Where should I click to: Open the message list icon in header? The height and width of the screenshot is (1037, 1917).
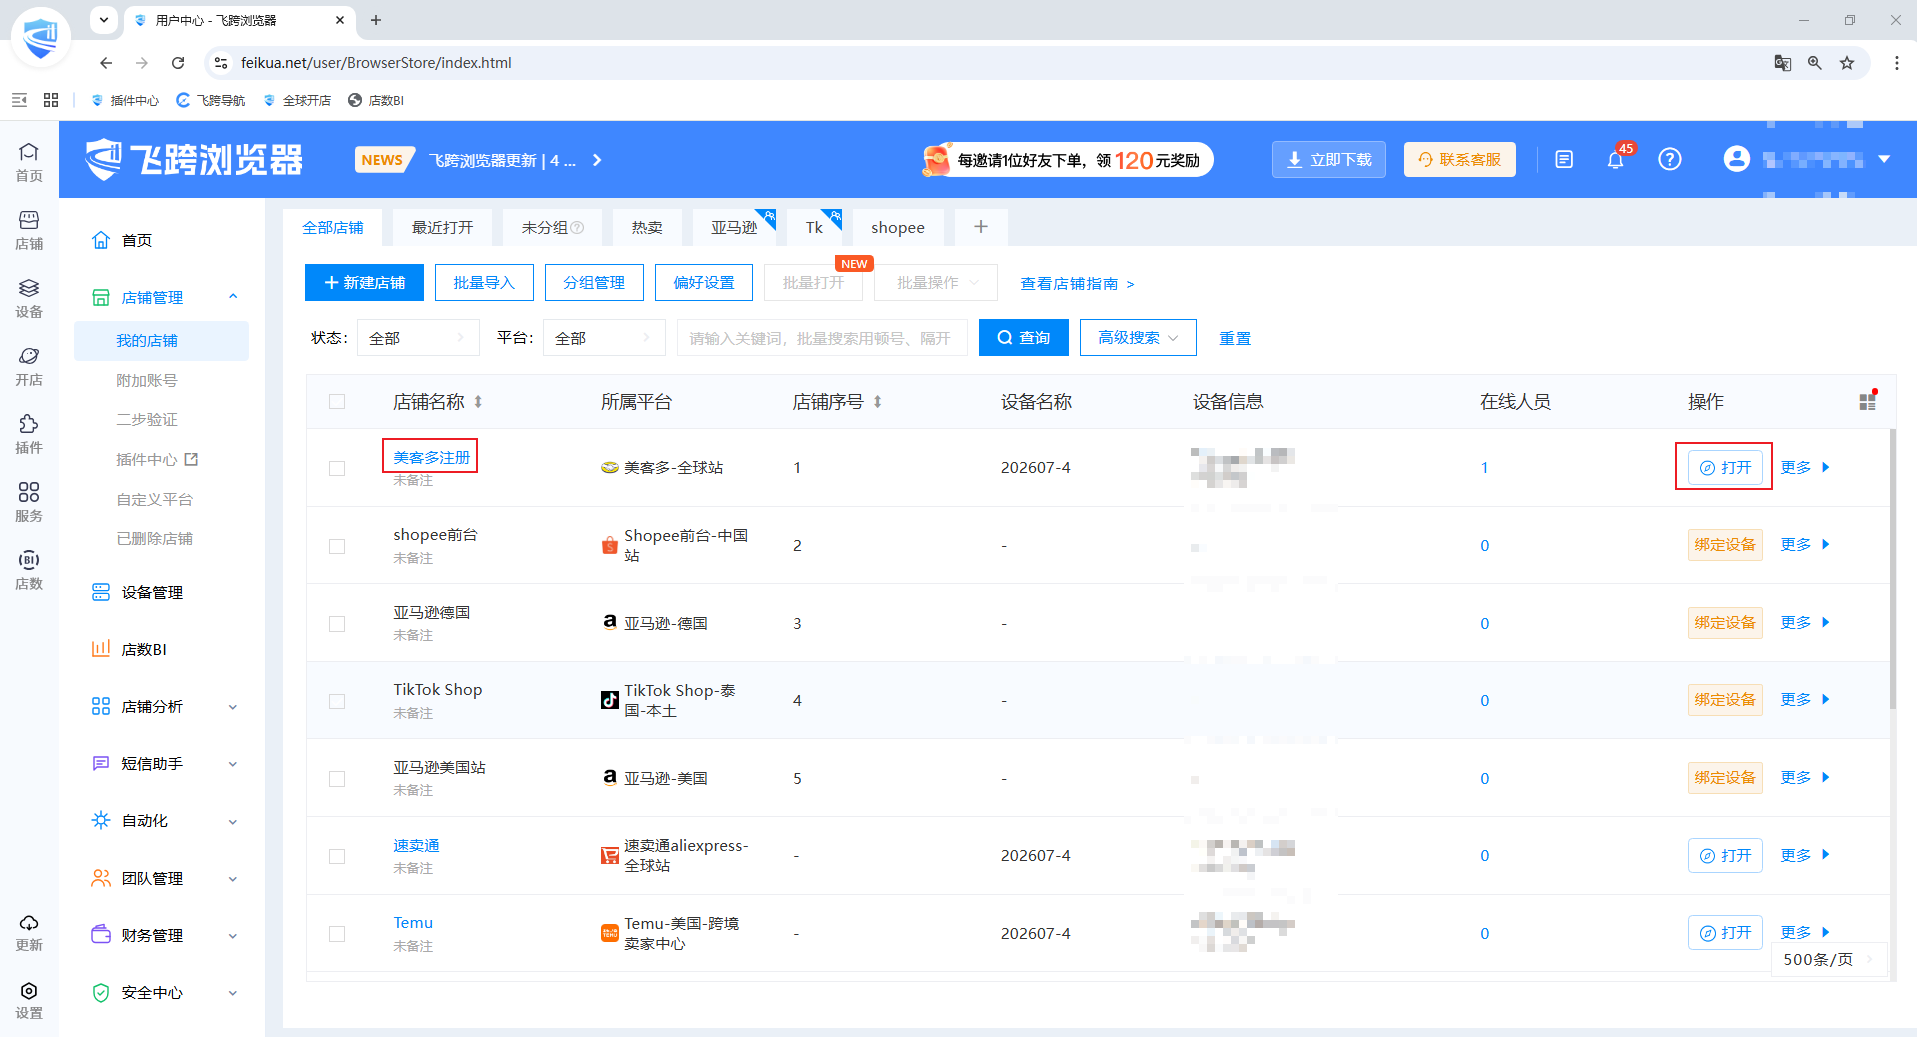tap(1564, 160)
